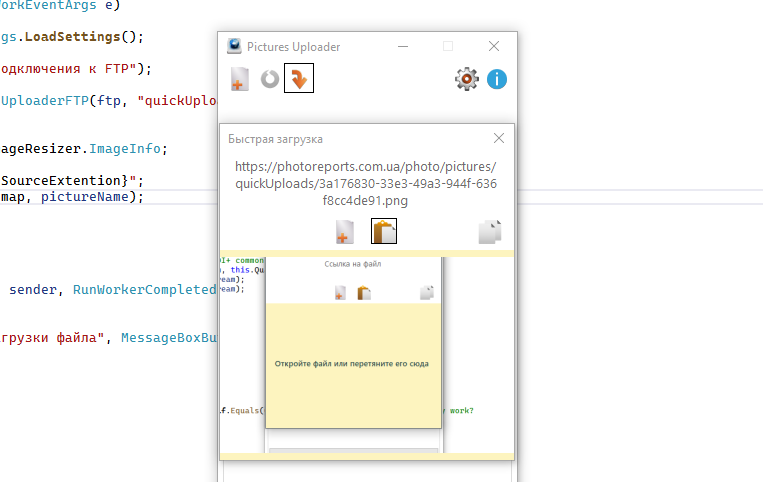Minimize the Pictures Uploader window
Viewport: 763px width, 482px height.
click(402, 46)
